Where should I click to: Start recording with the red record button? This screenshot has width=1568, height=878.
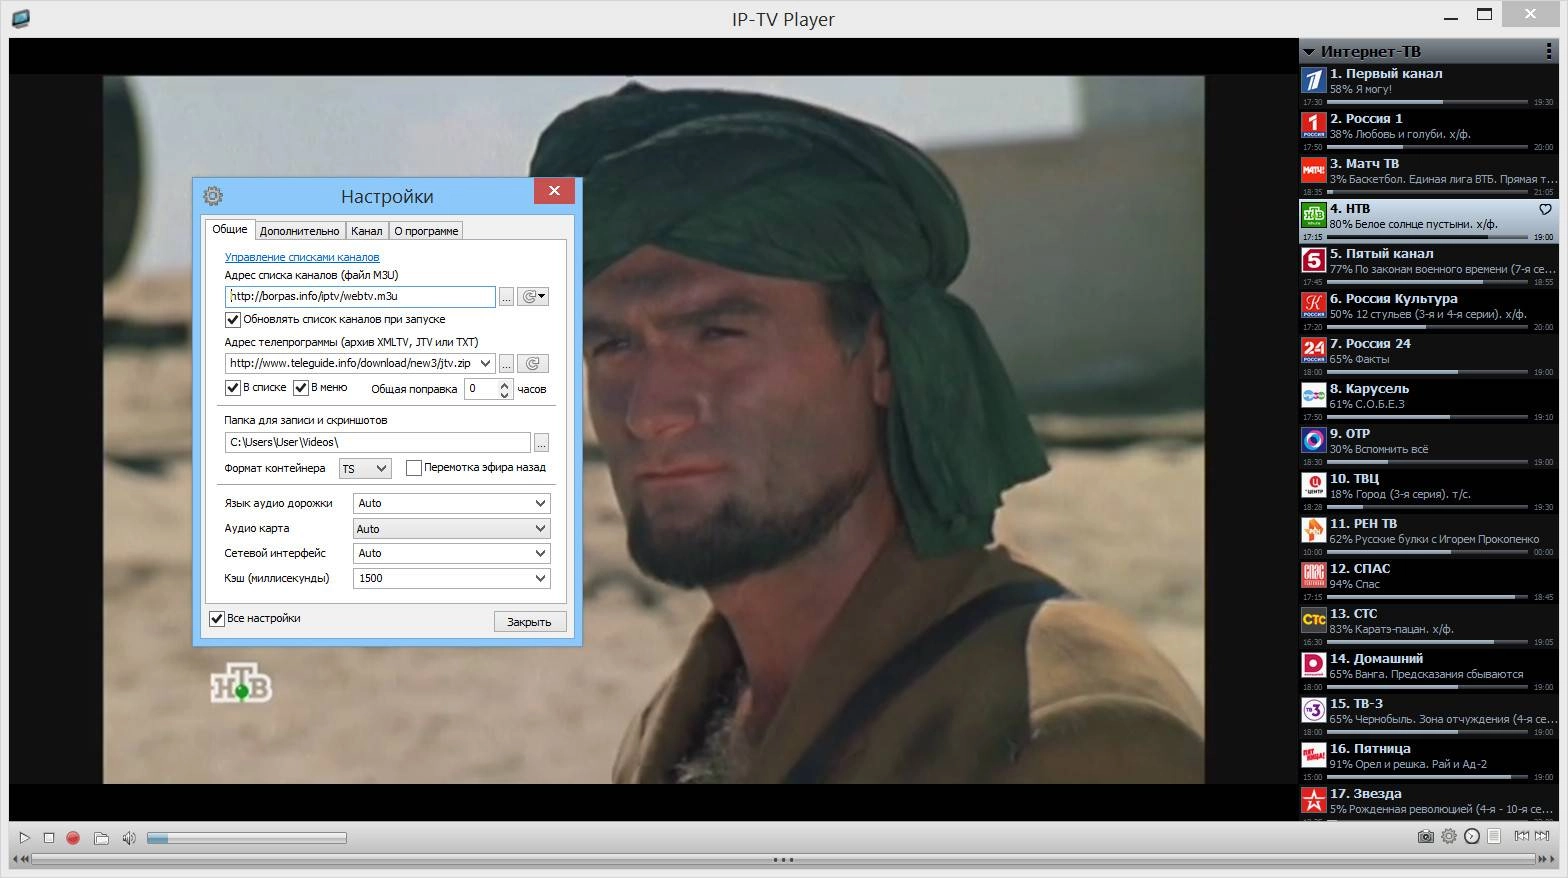click(x=73, y=837)
